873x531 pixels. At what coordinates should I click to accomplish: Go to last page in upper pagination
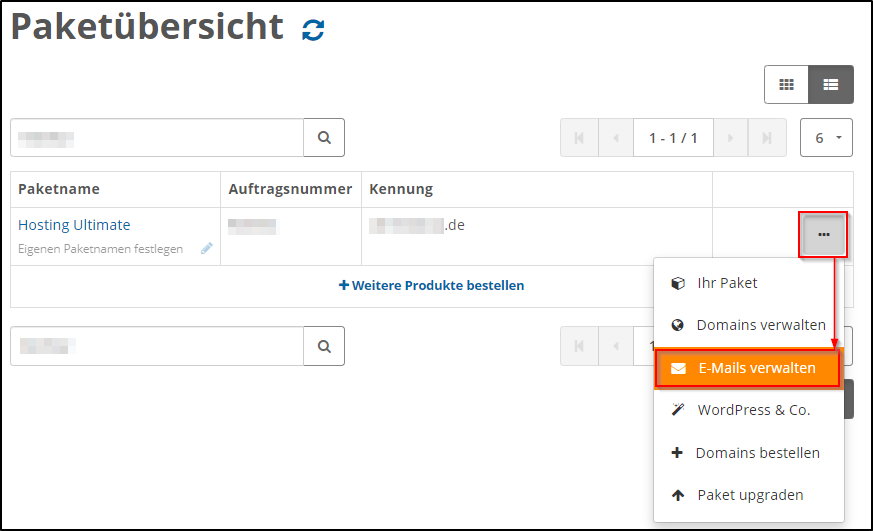767,137
